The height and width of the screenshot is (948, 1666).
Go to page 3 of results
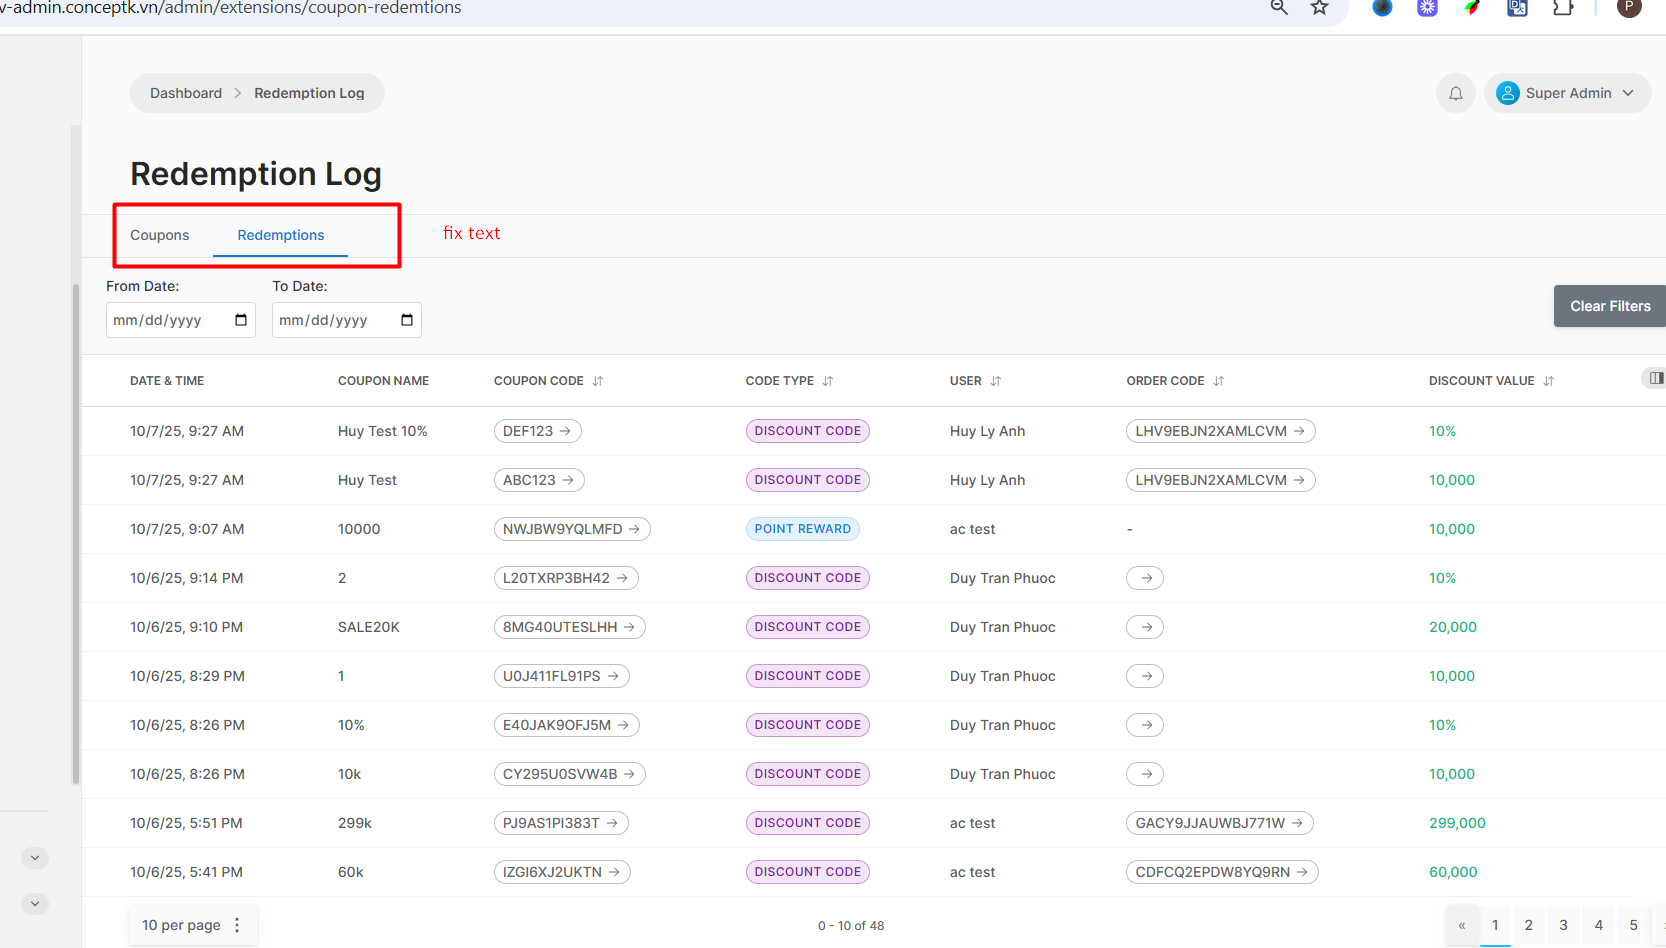1563,925
